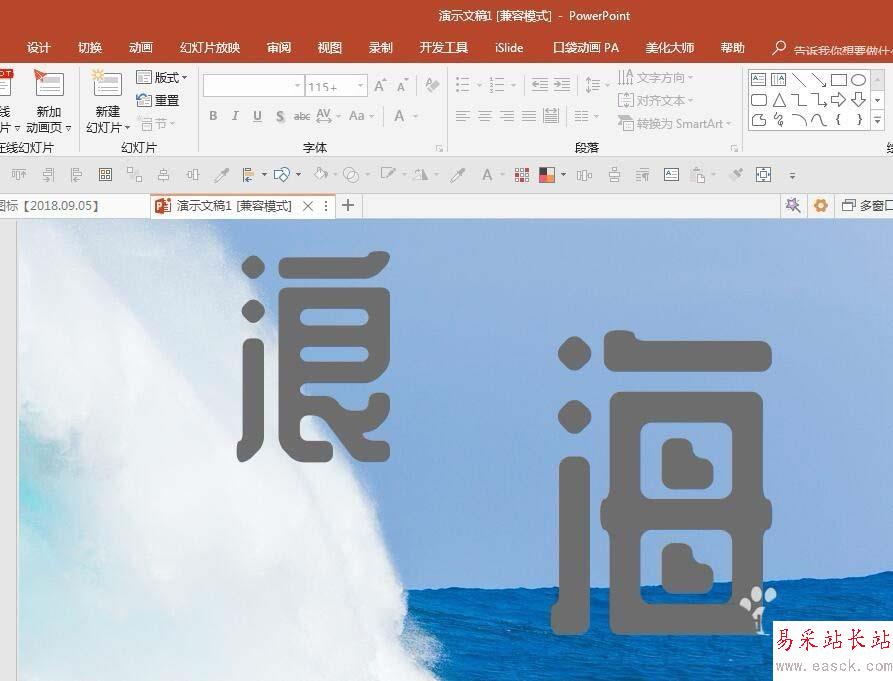Screen dimensions: 893x681
Task: Open the 开发工具 ribbon tab
Action: (444, 47)
